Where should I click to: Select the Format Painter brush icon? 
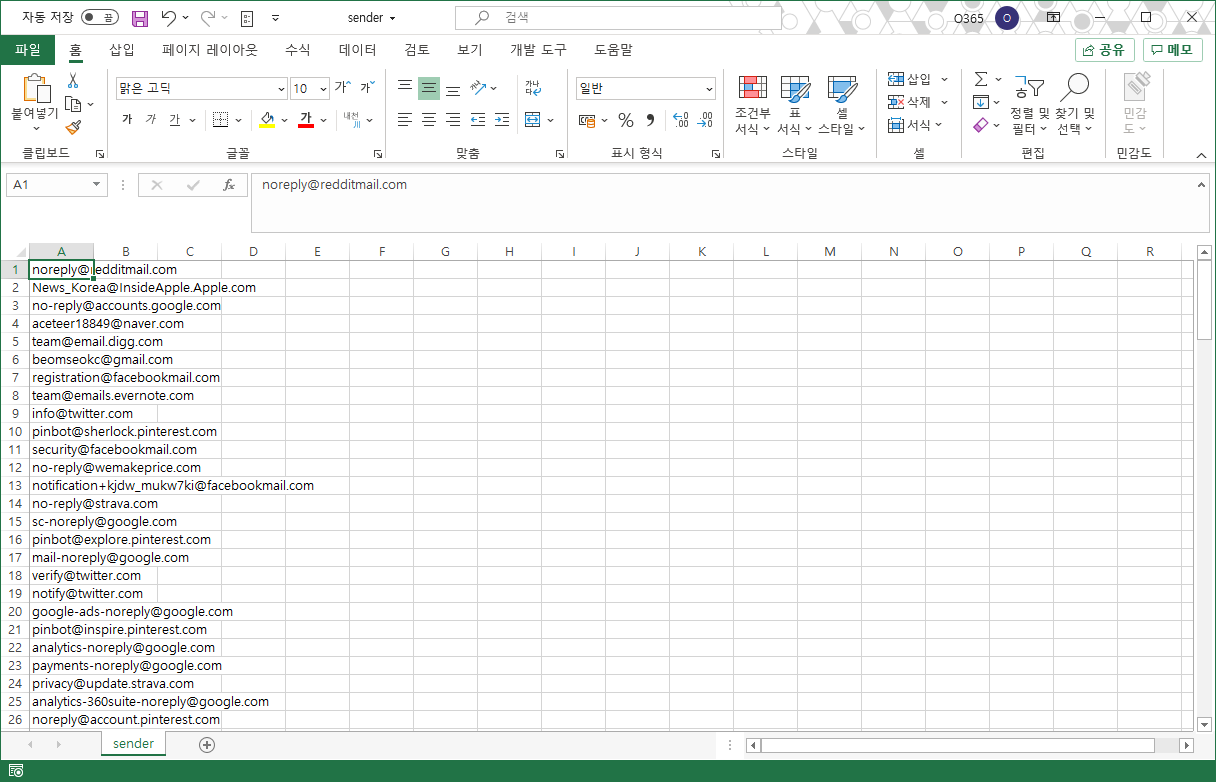coord(73,127)
